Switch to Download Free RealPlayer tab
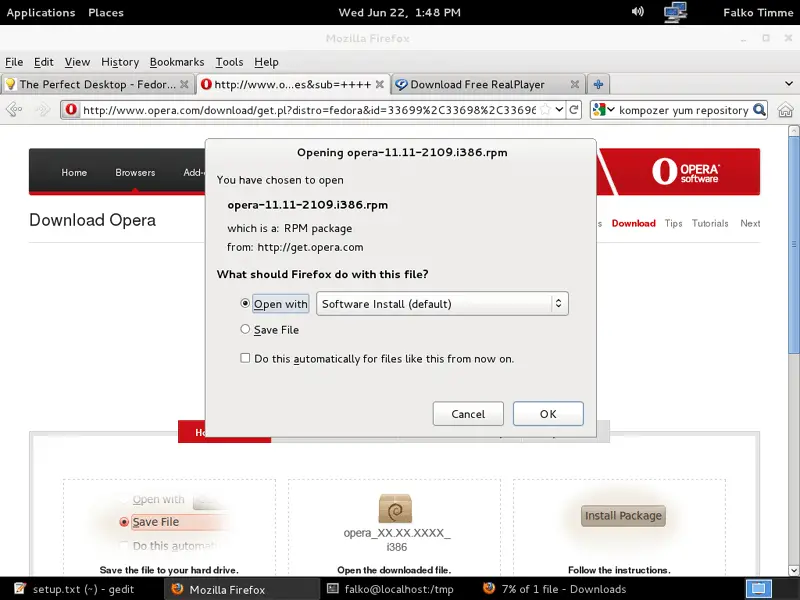This screenshot has width=800, height=600. [x=487, y=84]
